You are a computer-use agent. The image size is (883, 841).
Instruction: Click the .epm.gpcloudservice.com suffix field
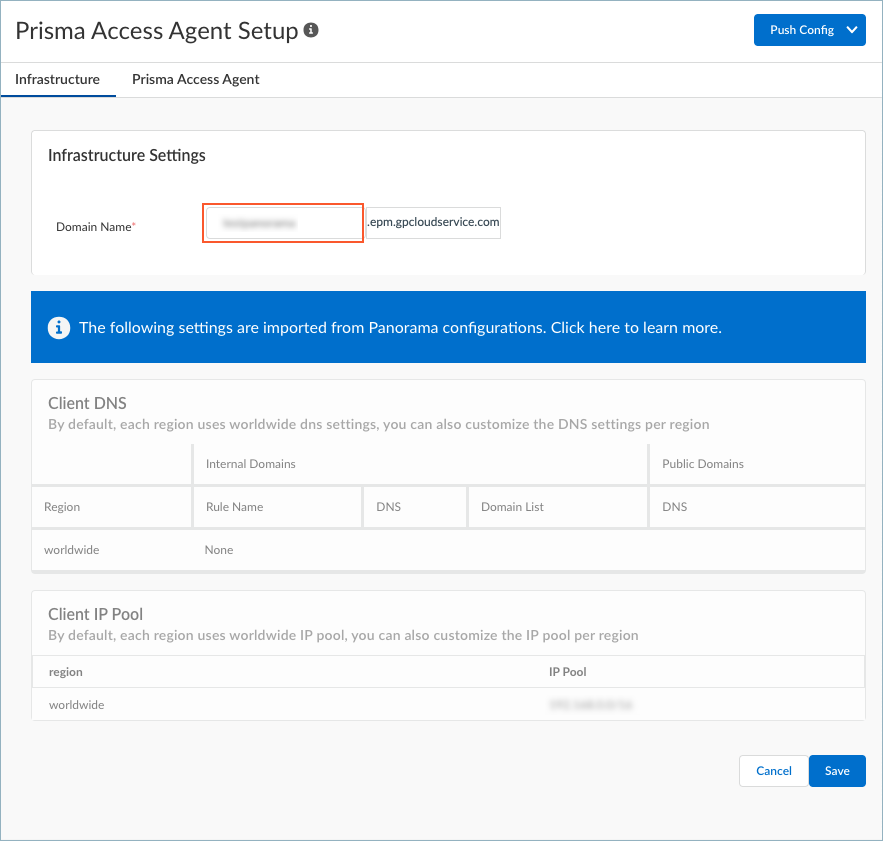click(433, 223)
